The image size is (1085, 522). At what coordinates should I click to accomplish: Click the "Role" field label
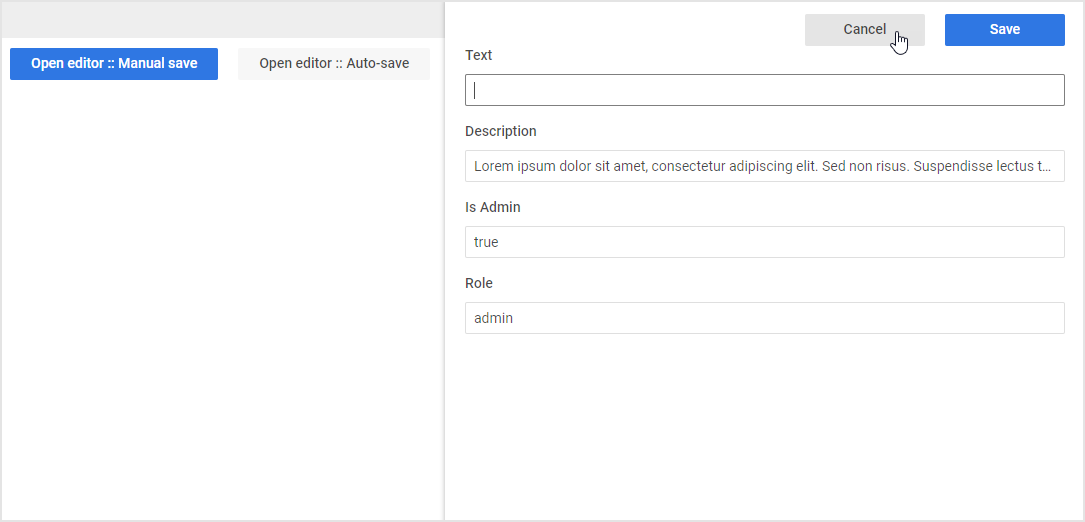pyautogui.click(x=479, y=283)
